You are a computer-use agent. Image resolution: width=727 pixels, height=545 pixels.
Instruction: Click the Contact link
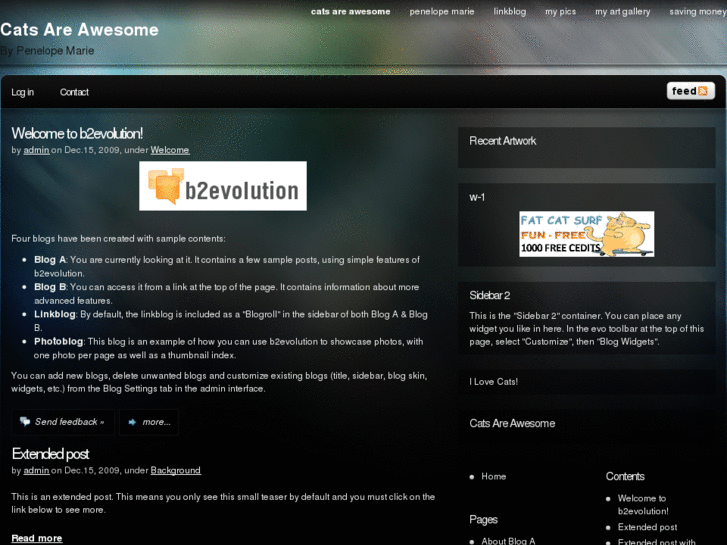pyautogui.click(x=74, y=92)
